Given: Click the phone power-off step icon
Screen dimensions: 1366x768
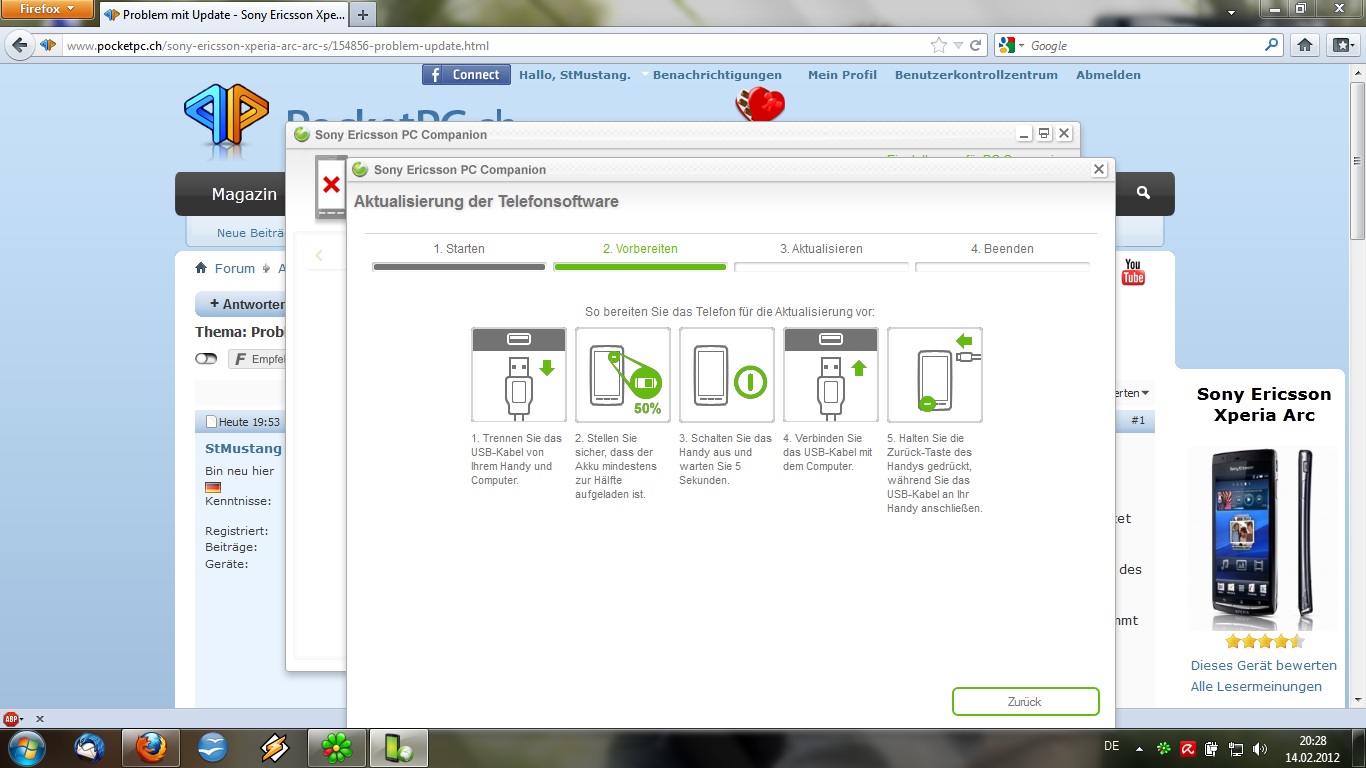Looking at the screenshot, I should click(x=727, y=375).
